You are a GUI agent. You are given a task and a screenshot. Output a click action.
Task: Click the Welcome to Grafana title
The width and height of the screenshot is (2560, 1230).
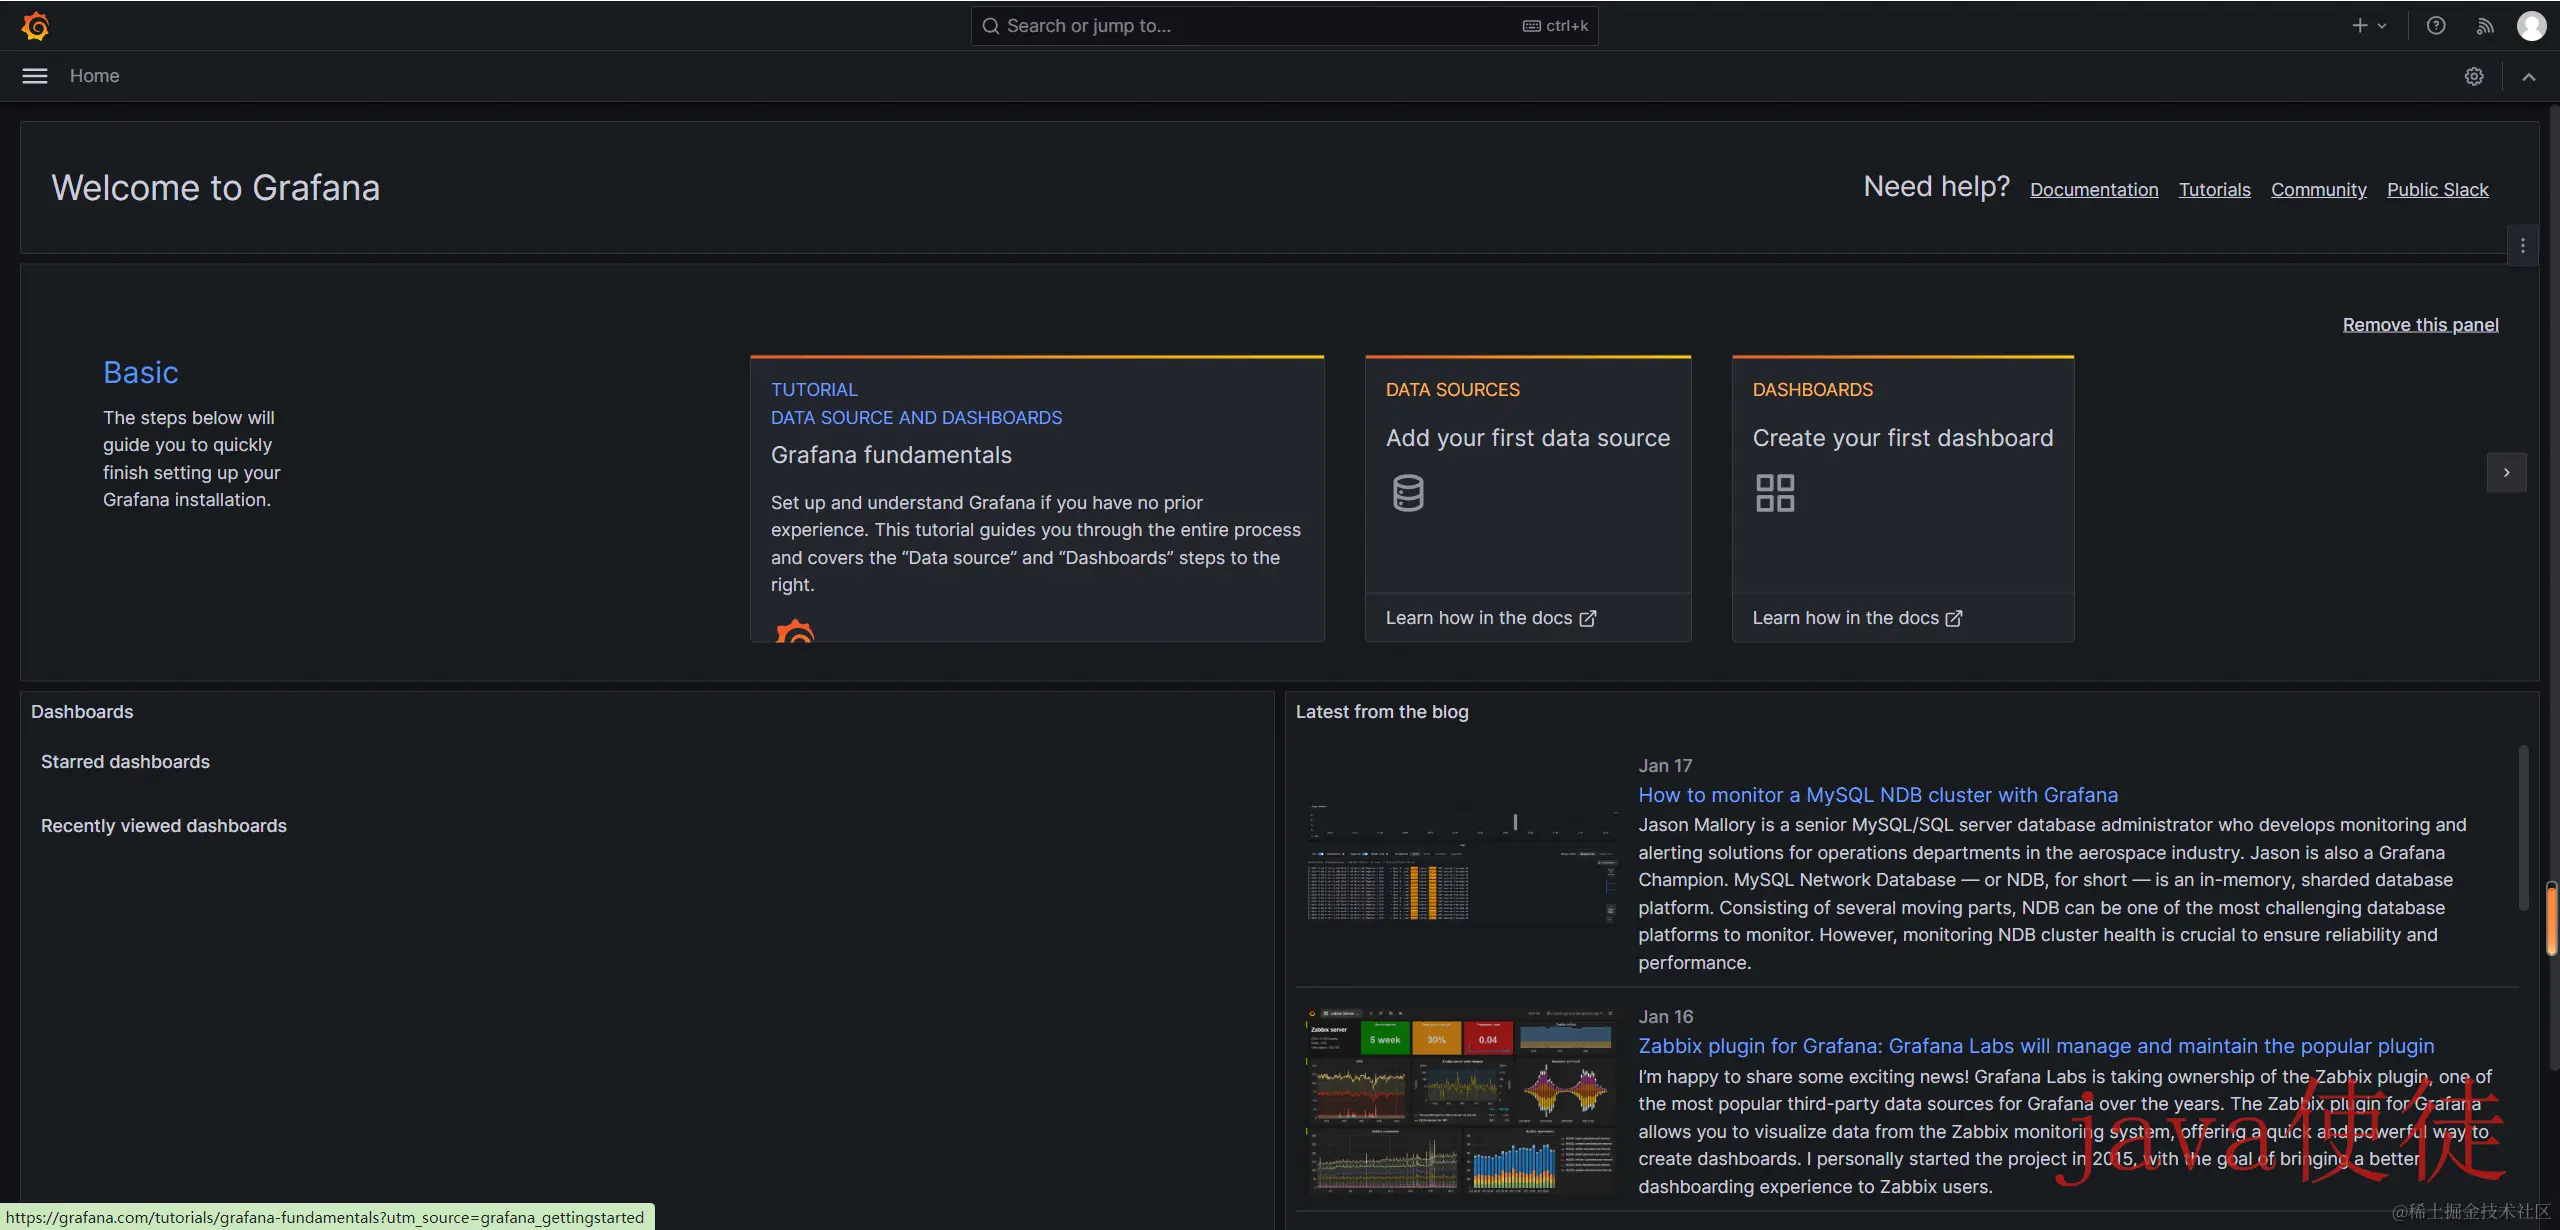216,188
